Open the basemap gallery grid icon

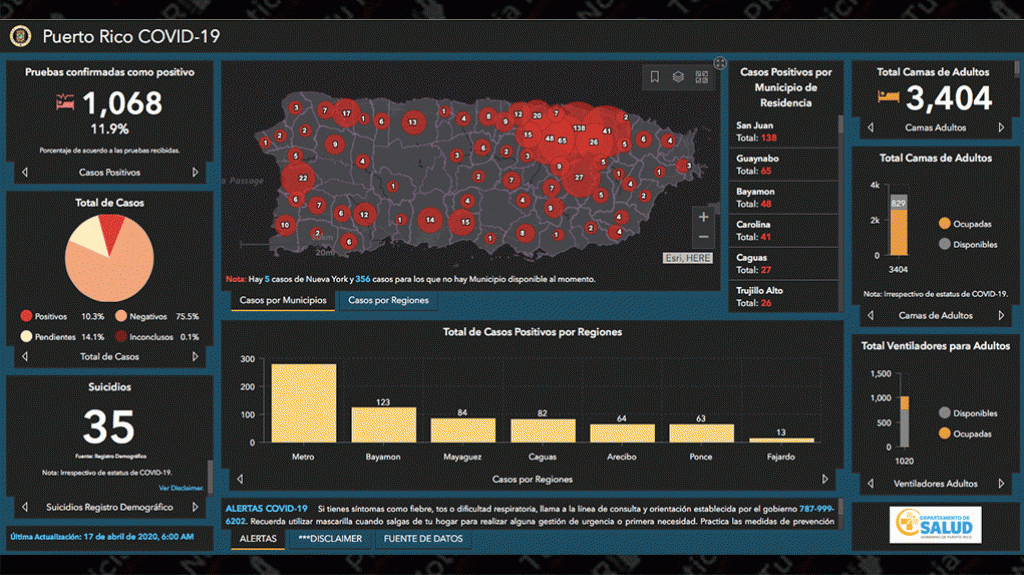pos(700,77)
